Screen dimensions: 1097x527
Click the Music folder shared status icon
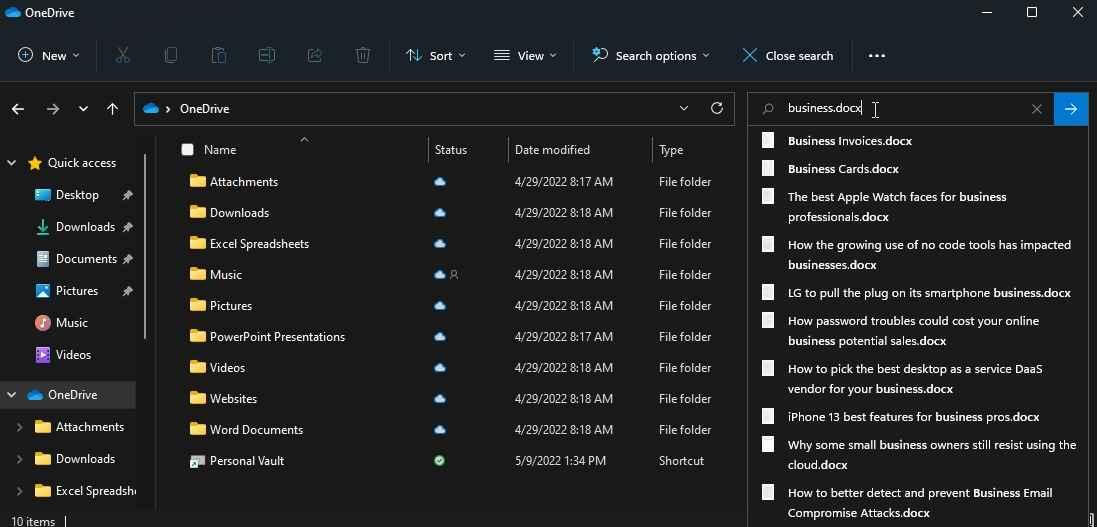pyautogui.click(x=454, y=275)
